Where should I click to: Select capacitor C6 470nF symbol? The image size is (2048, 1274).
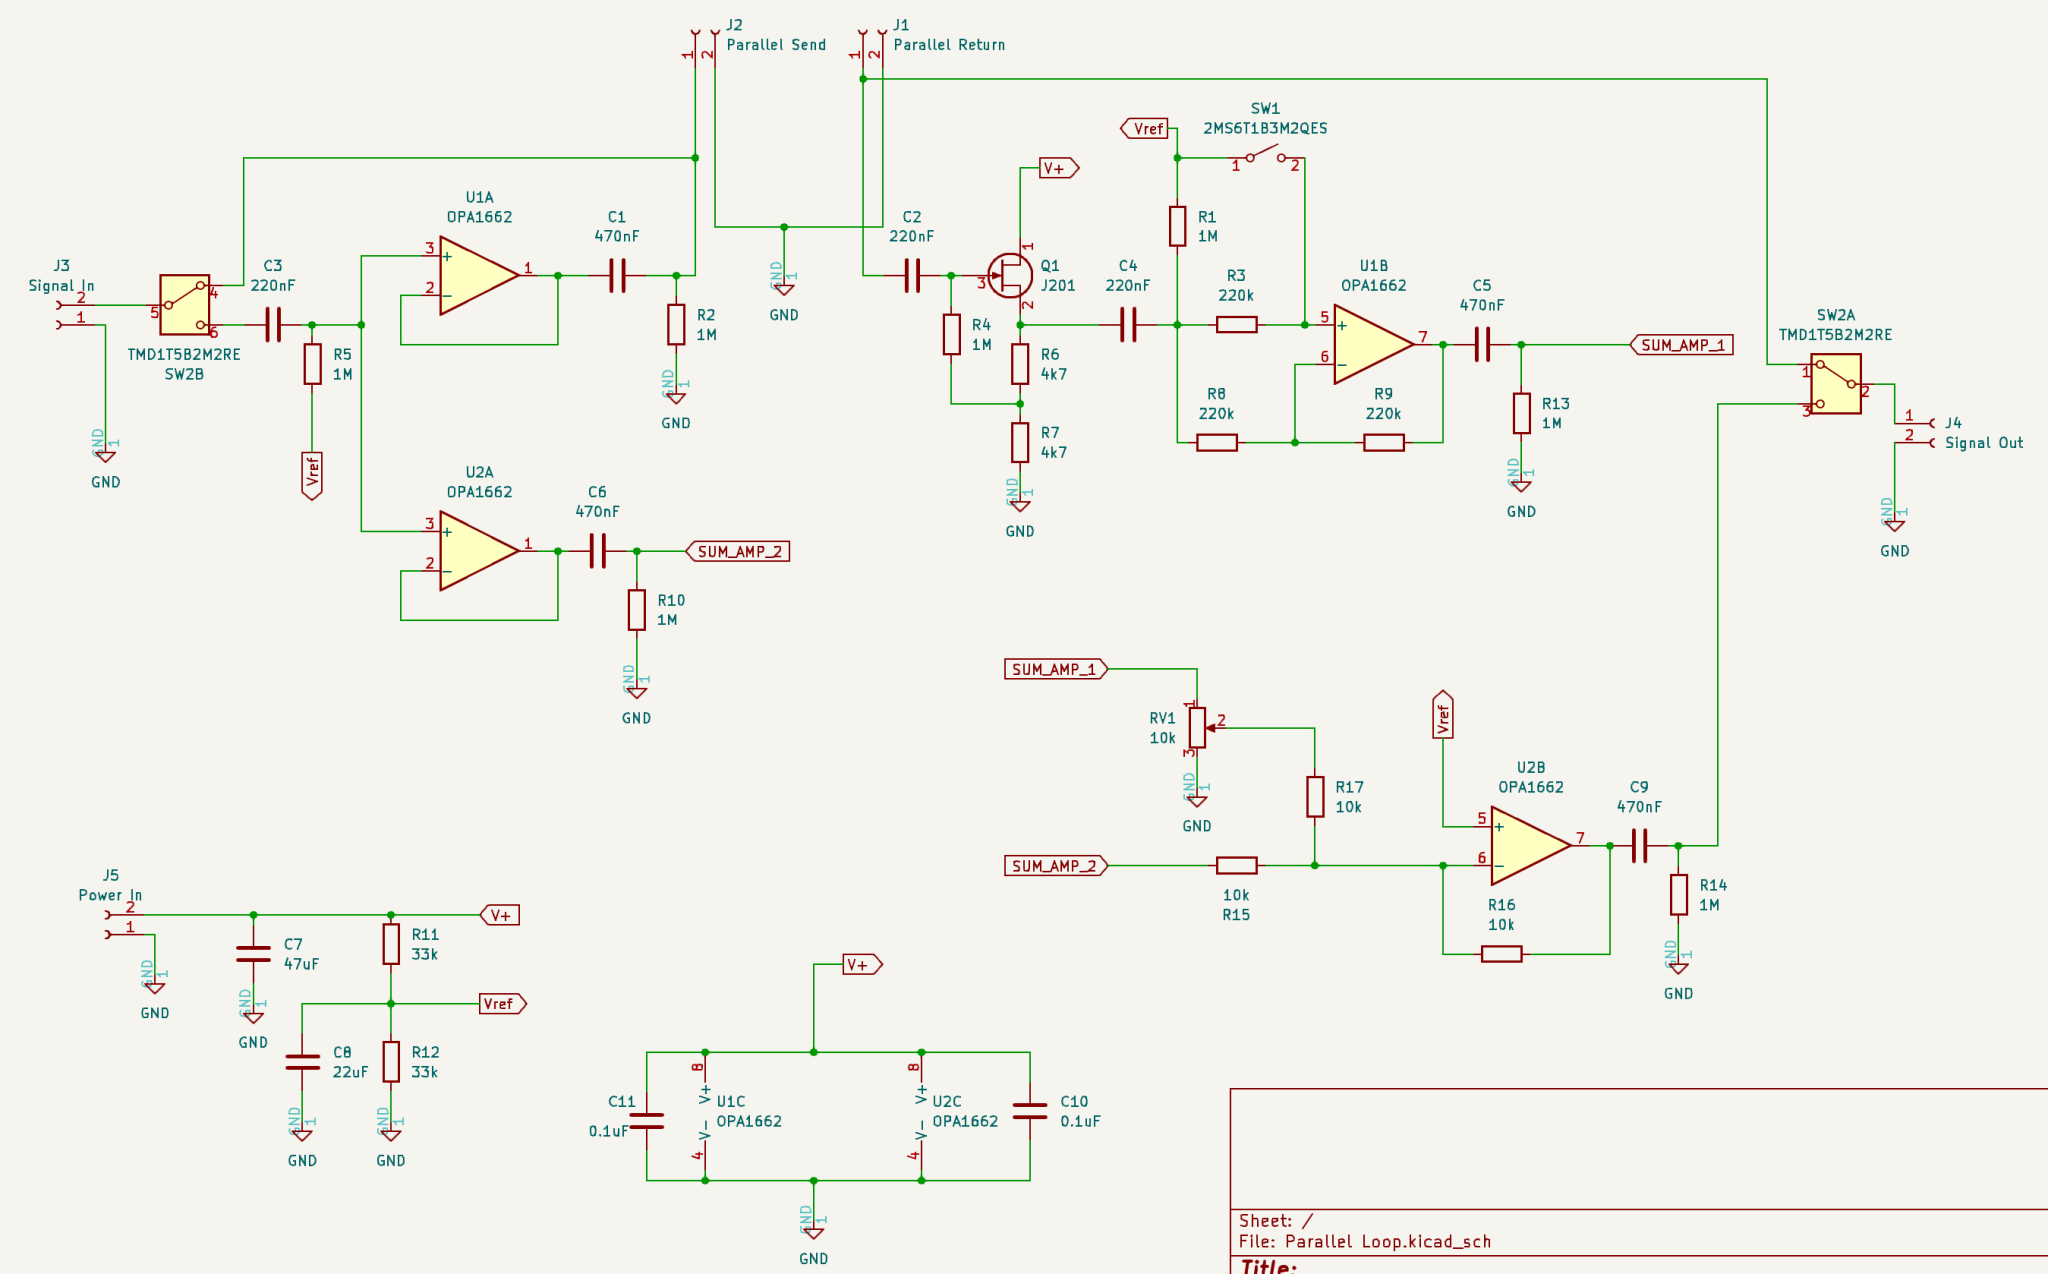[597, 550]
